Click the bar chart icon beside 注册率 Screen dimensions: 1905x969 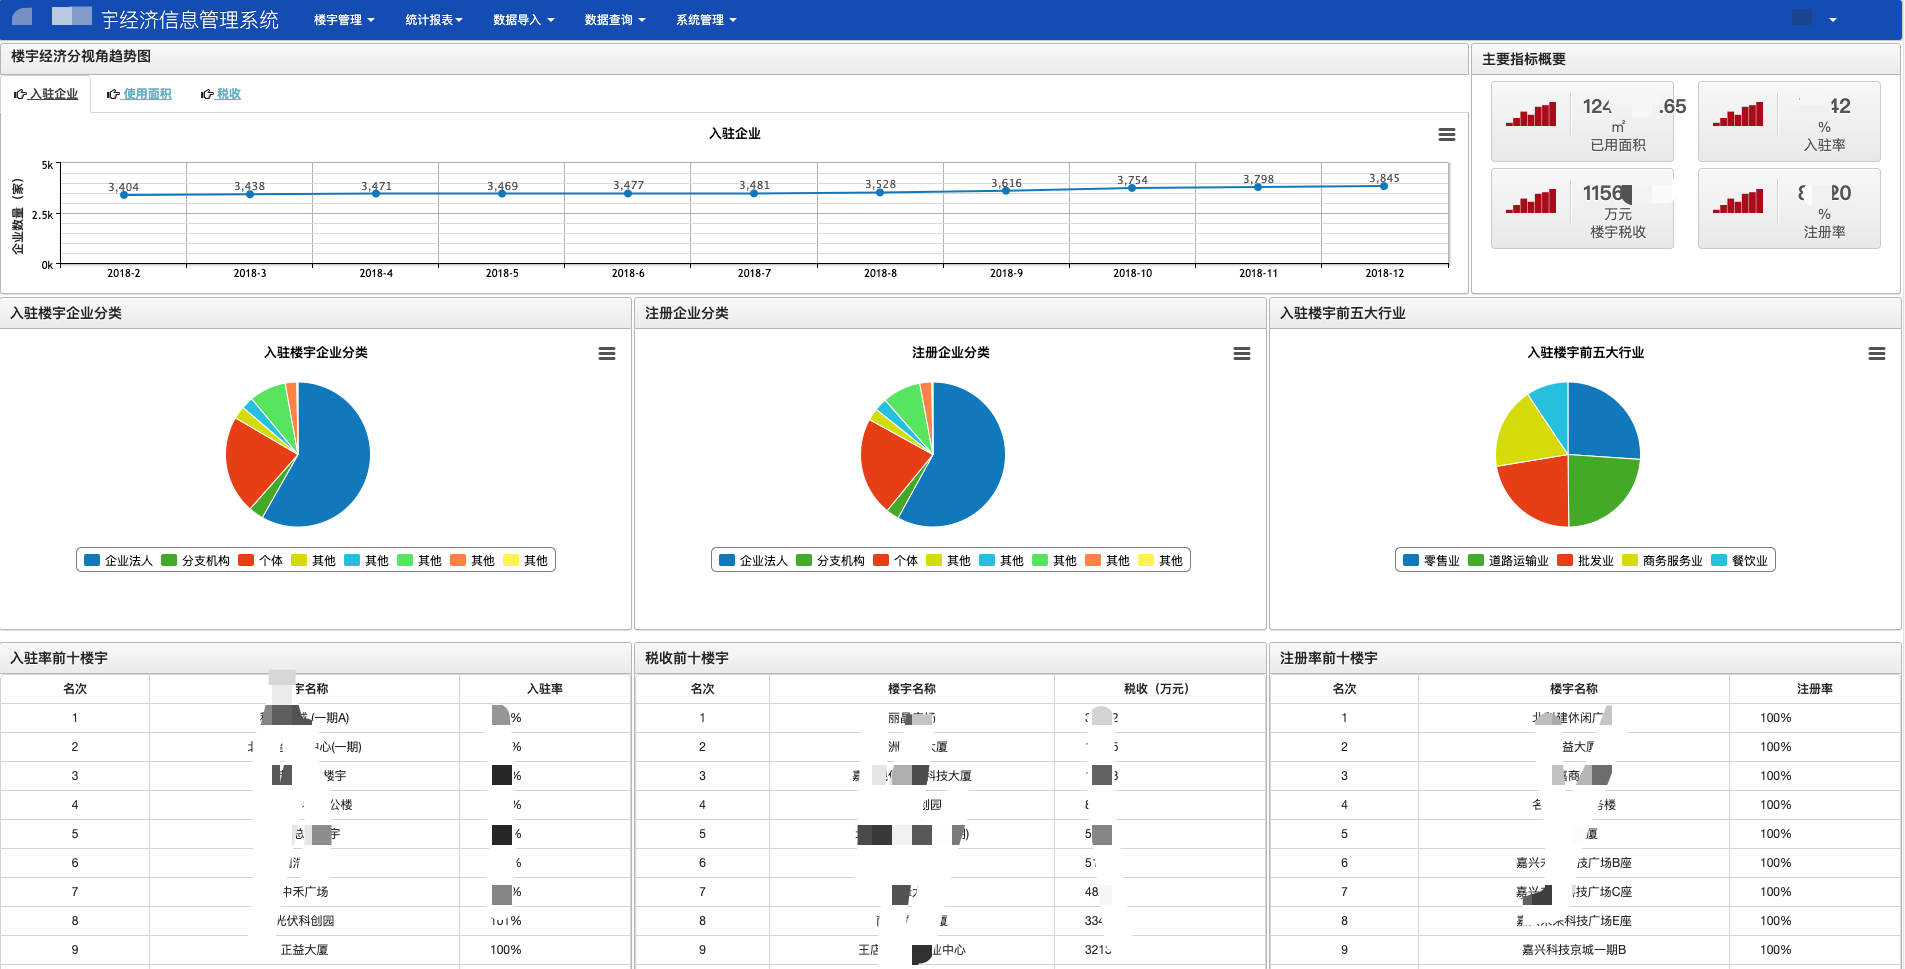click(x=1738, y=202)
